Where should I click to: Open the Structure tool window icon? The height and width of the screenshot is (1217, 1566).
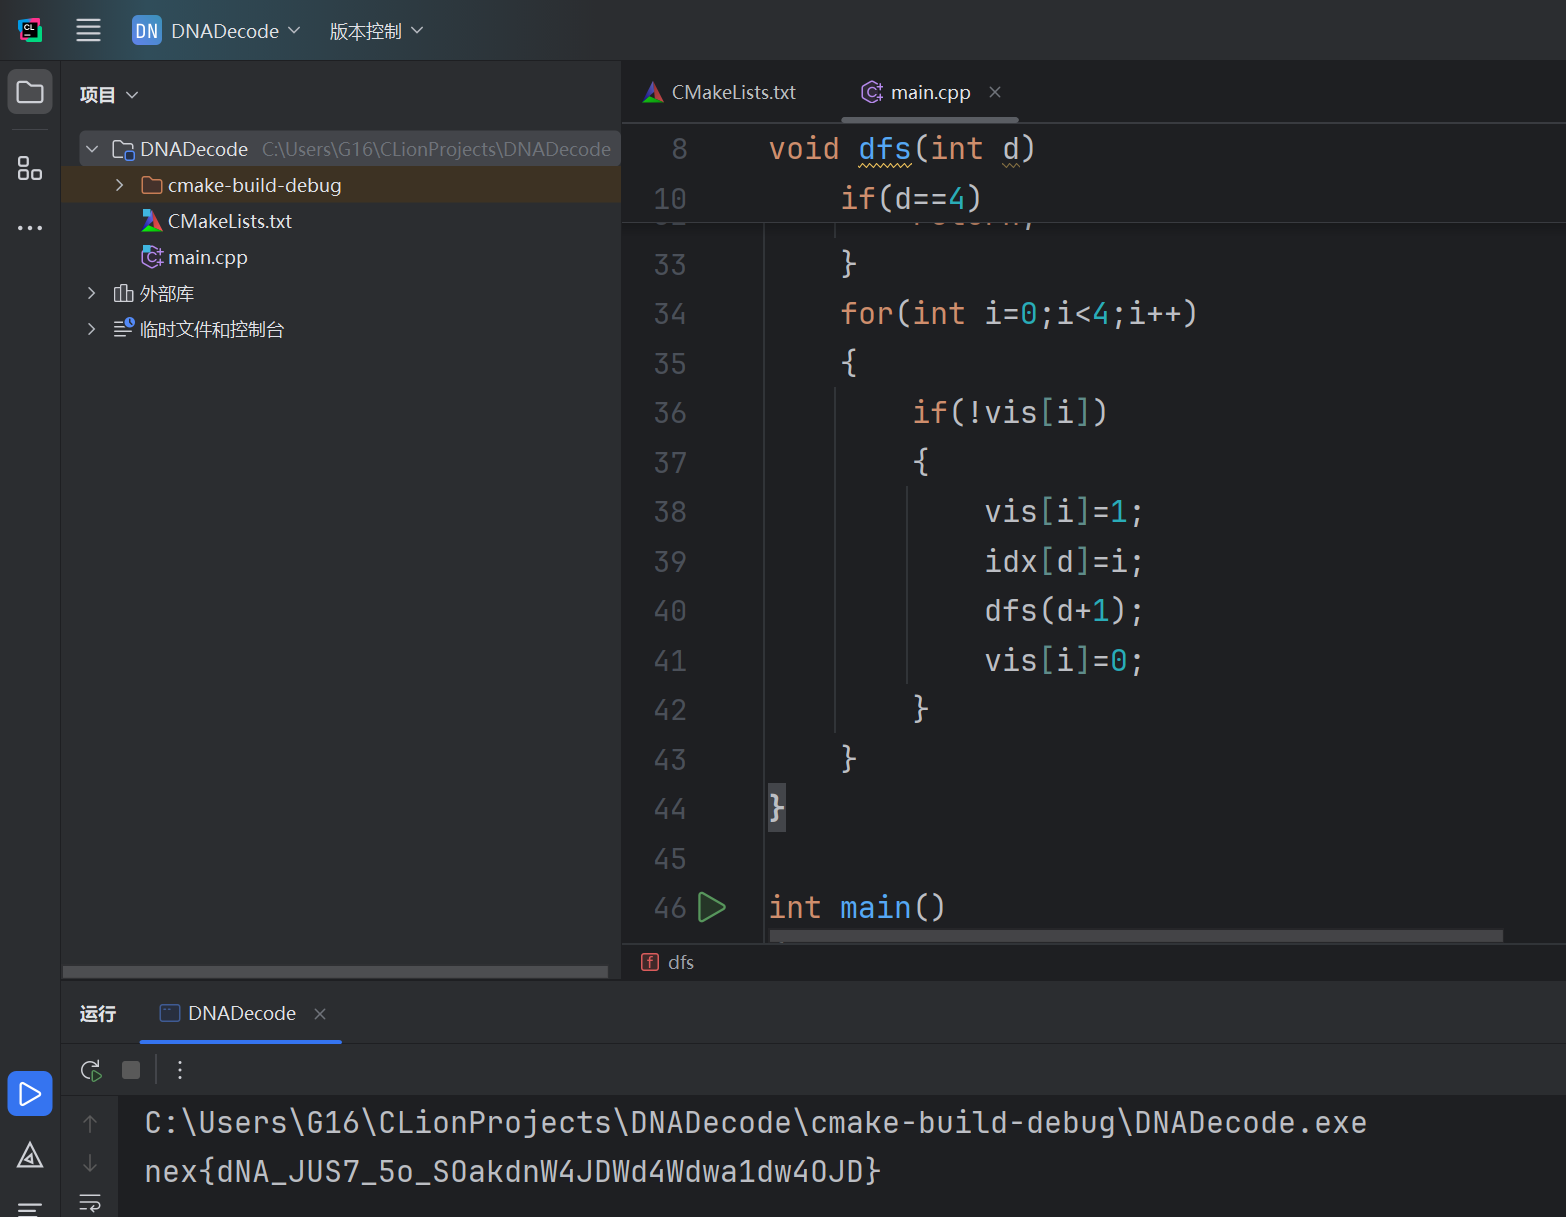click(30, 168)
